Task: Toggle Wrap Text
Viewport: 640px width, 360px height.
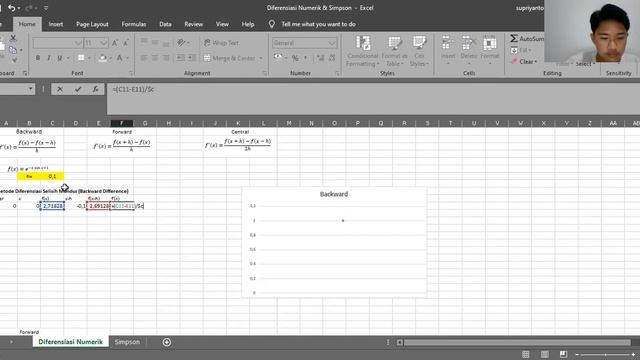Action: (221, 42)
